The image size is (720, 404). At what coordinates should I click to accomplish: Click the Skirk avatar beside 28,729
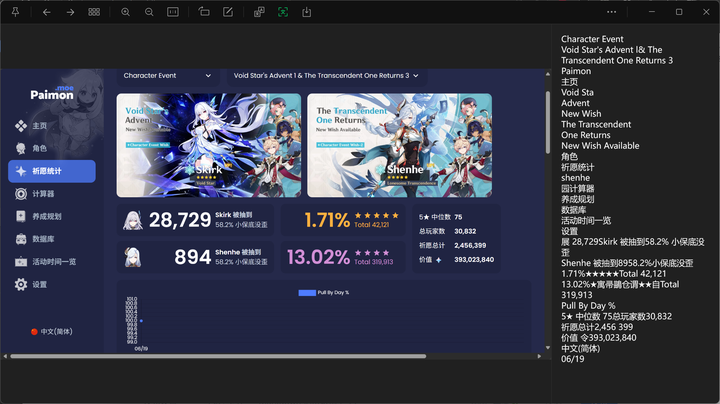coord(133,220)
